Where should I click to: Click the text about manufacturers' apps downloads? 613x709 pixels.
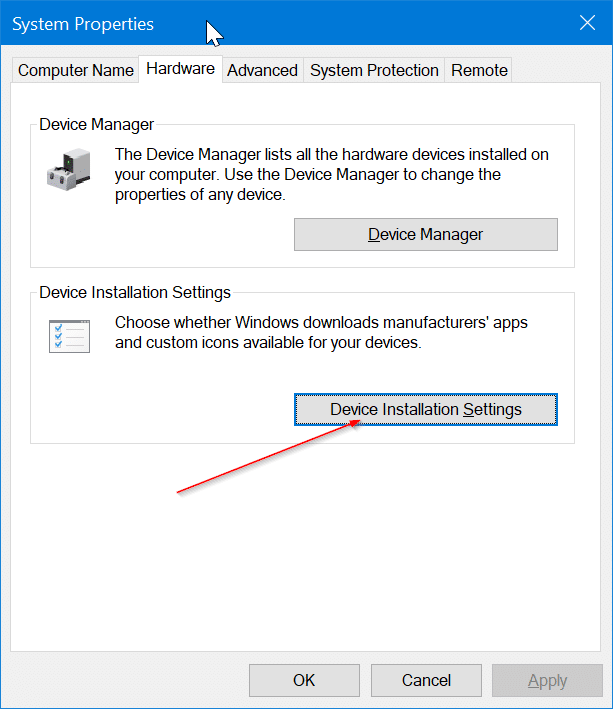click(321, 332)
